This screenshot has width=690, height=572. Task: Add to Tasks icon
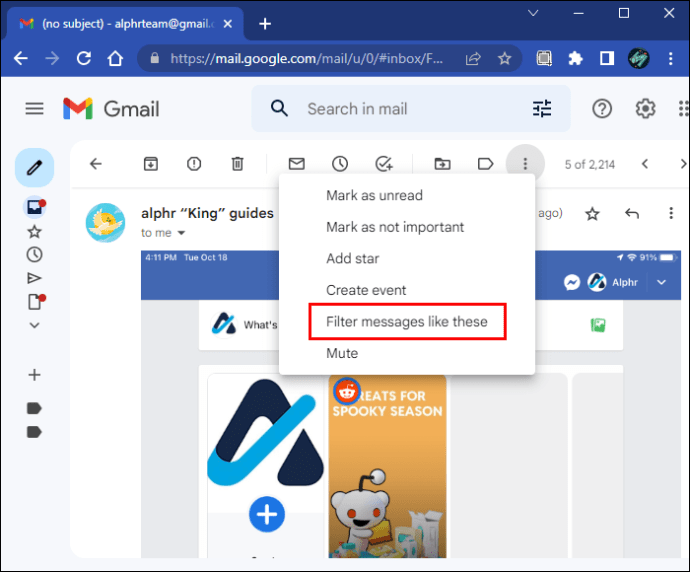point(384,164)
